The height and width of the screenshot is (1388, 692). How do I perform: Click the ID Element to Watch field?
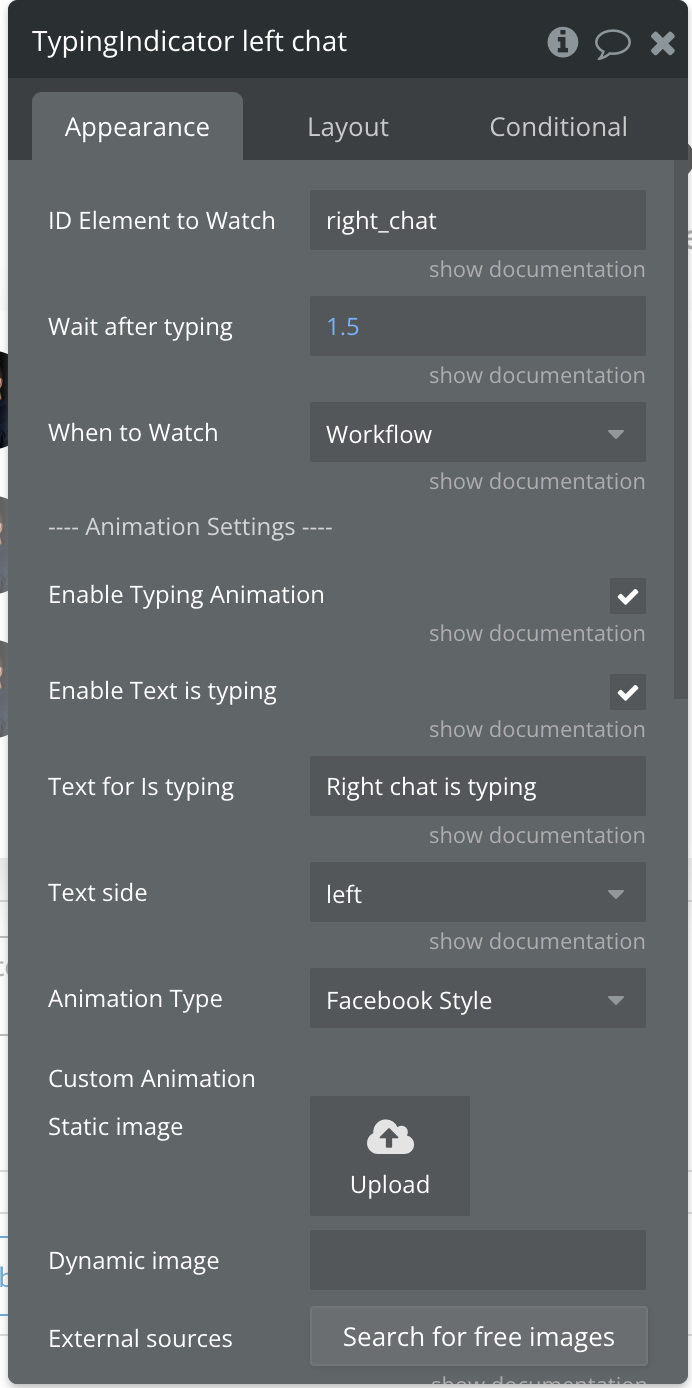point(478,221)
